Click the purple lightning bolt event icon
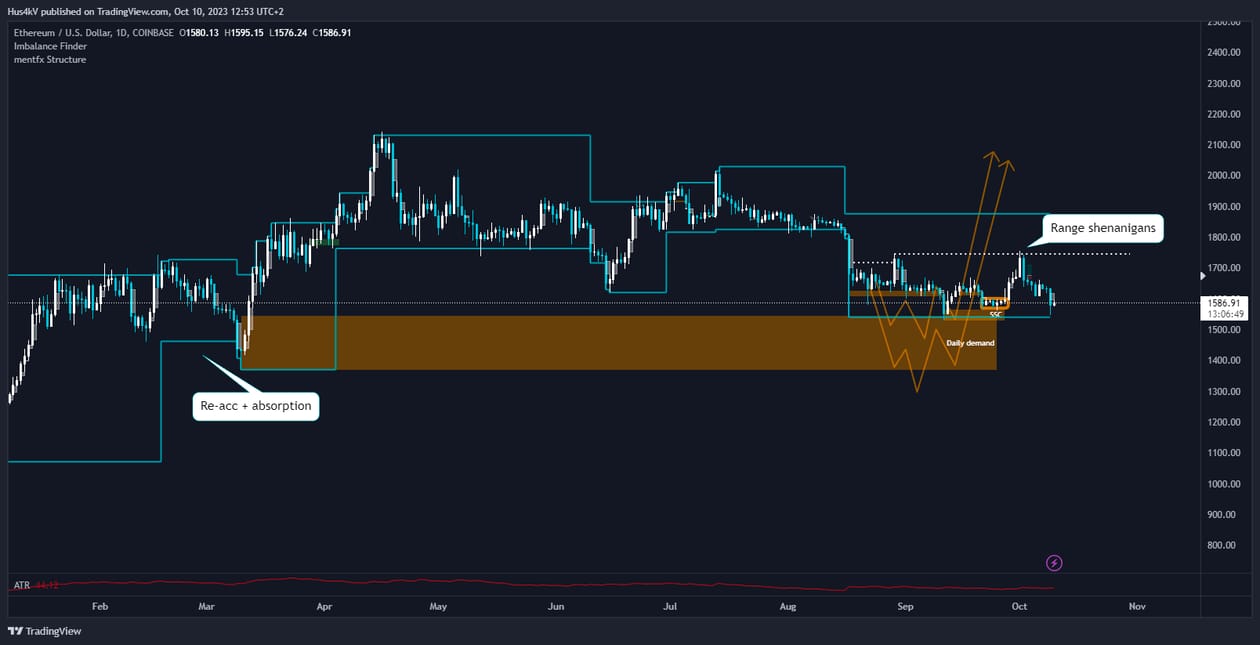1260x645 pixels. click(1053, 563)
